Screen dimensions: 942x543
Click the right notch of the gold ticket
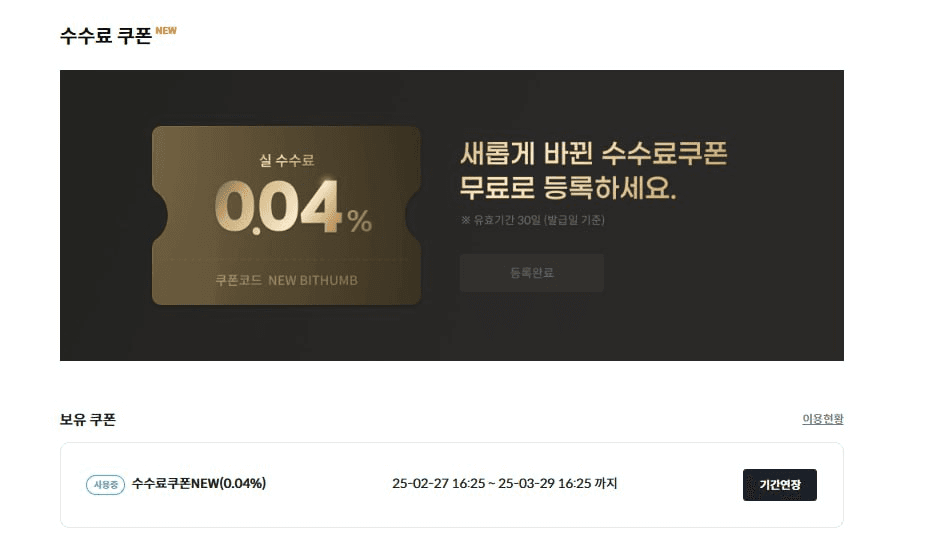pos(413,215)
